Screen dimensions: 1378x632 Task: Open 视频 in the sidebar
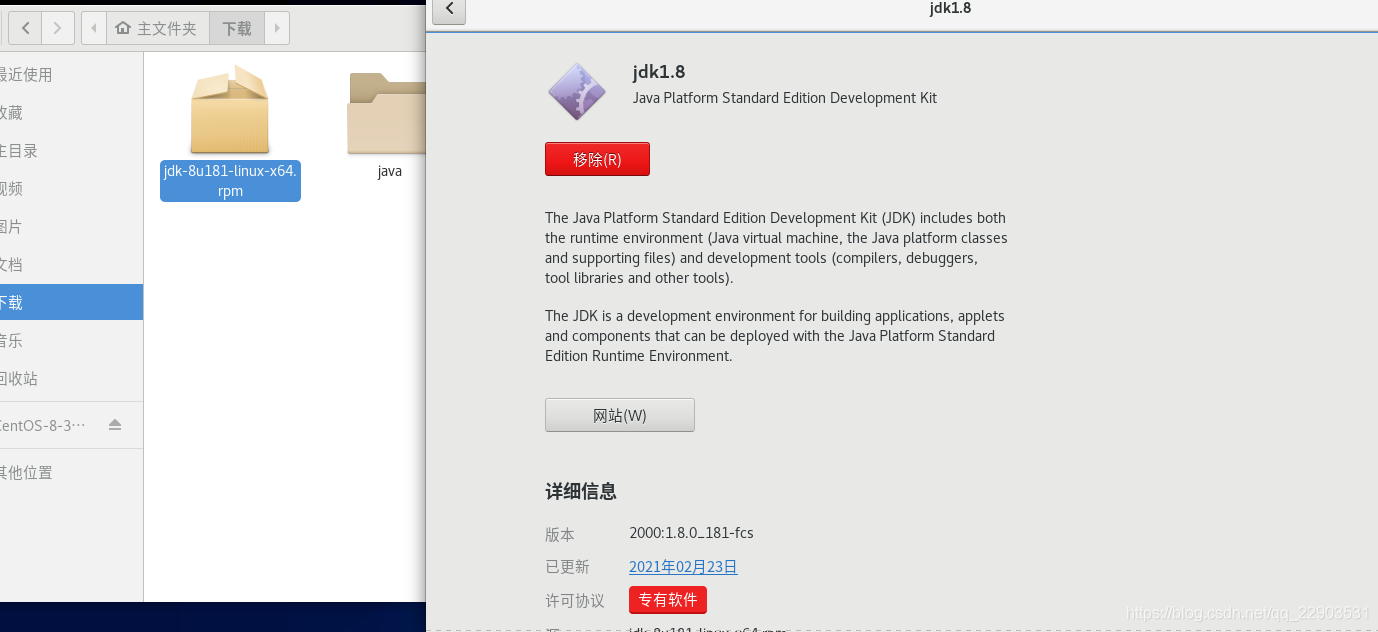71,188
